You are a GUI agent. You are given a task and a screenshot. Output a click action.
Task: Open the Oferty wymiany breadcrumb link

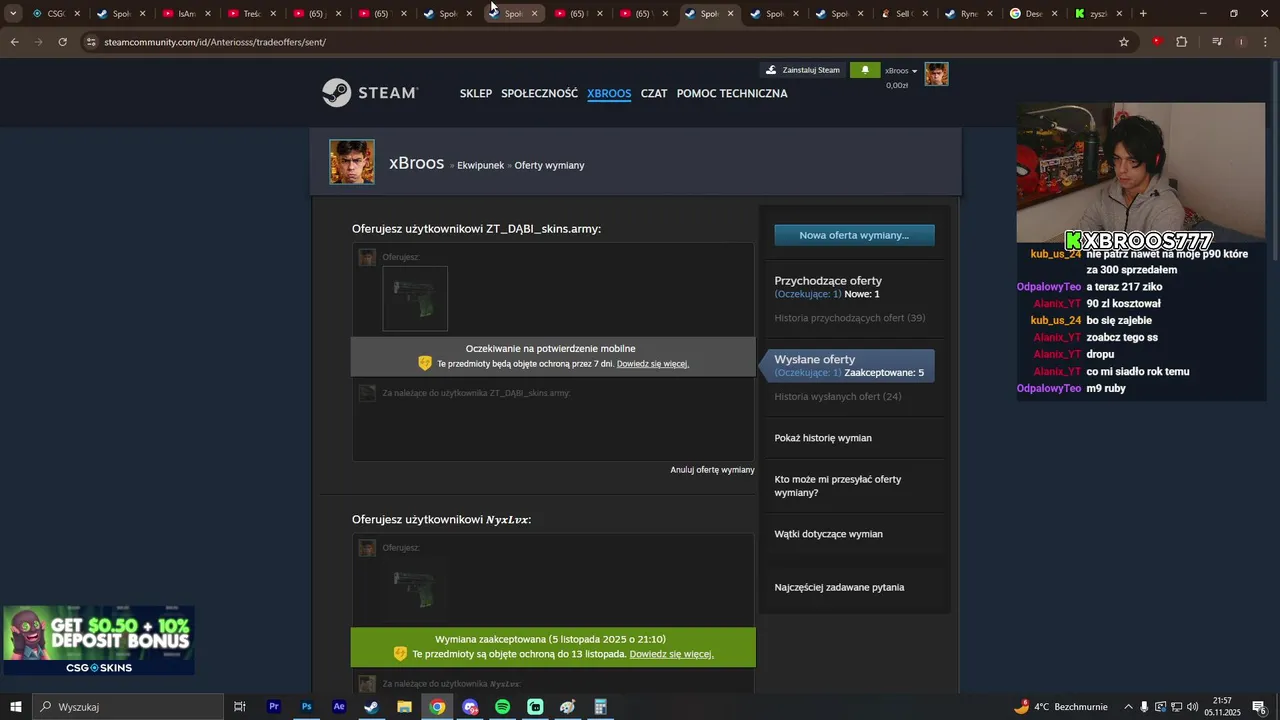pos(549,165)
